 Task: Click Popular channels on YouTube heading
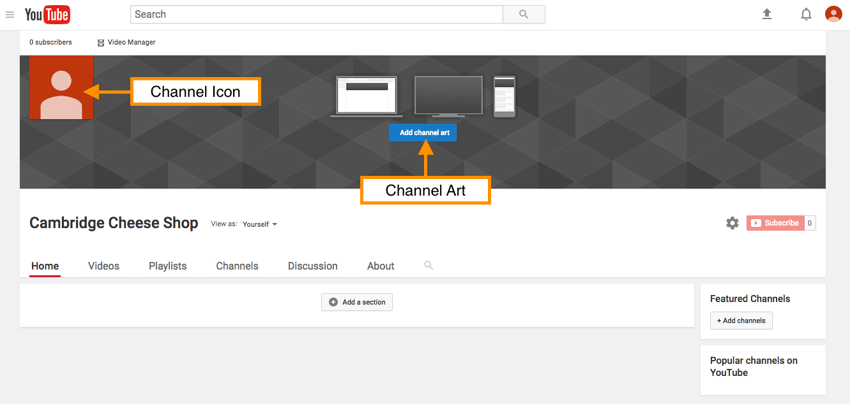[x=754, y=367]
